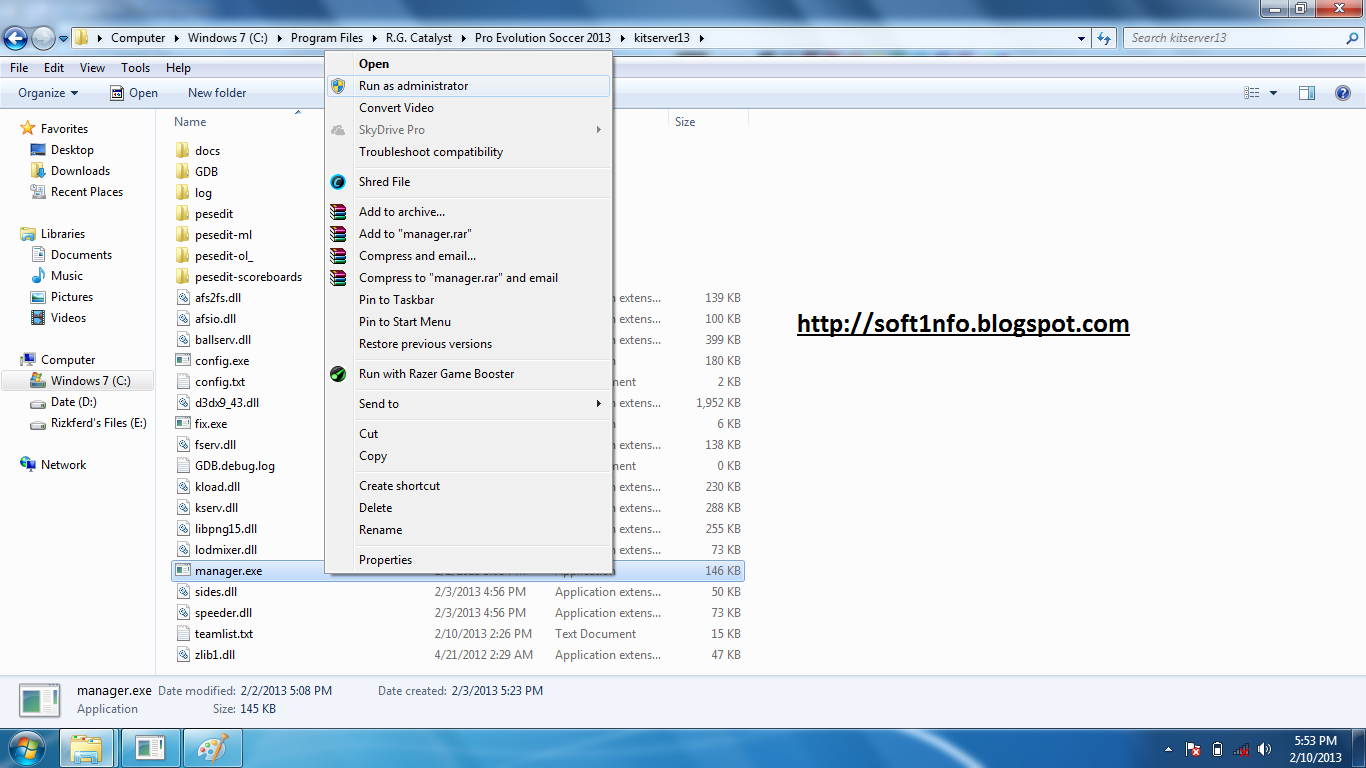Click the Back navigation arrow

coord(15,38)
